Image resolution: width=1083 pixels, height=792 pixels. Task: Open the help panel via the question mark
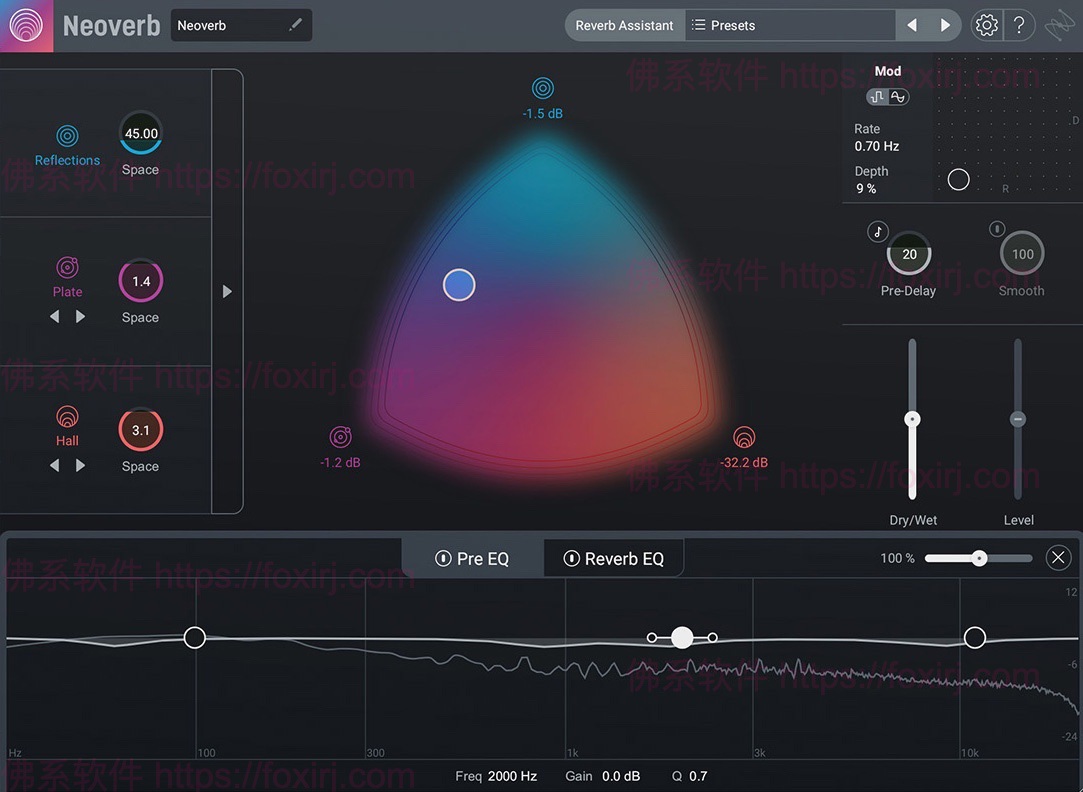[x=1019, y=24]
